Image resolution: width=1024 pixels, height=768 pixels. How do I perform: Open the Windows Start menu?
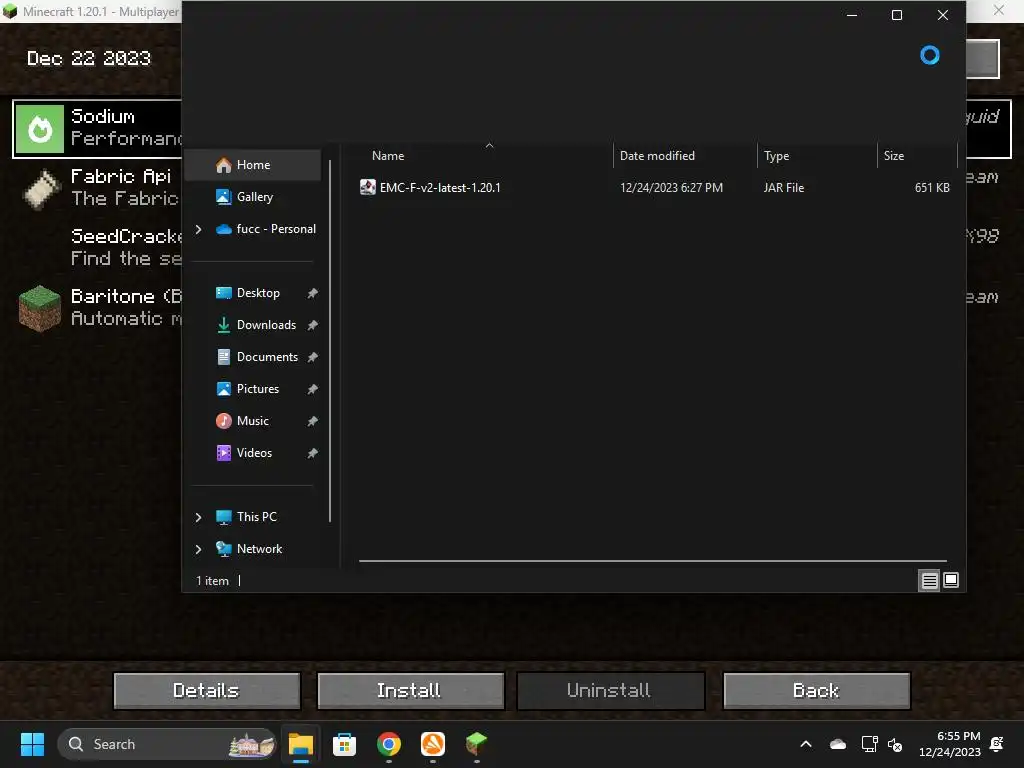point(32,744)
